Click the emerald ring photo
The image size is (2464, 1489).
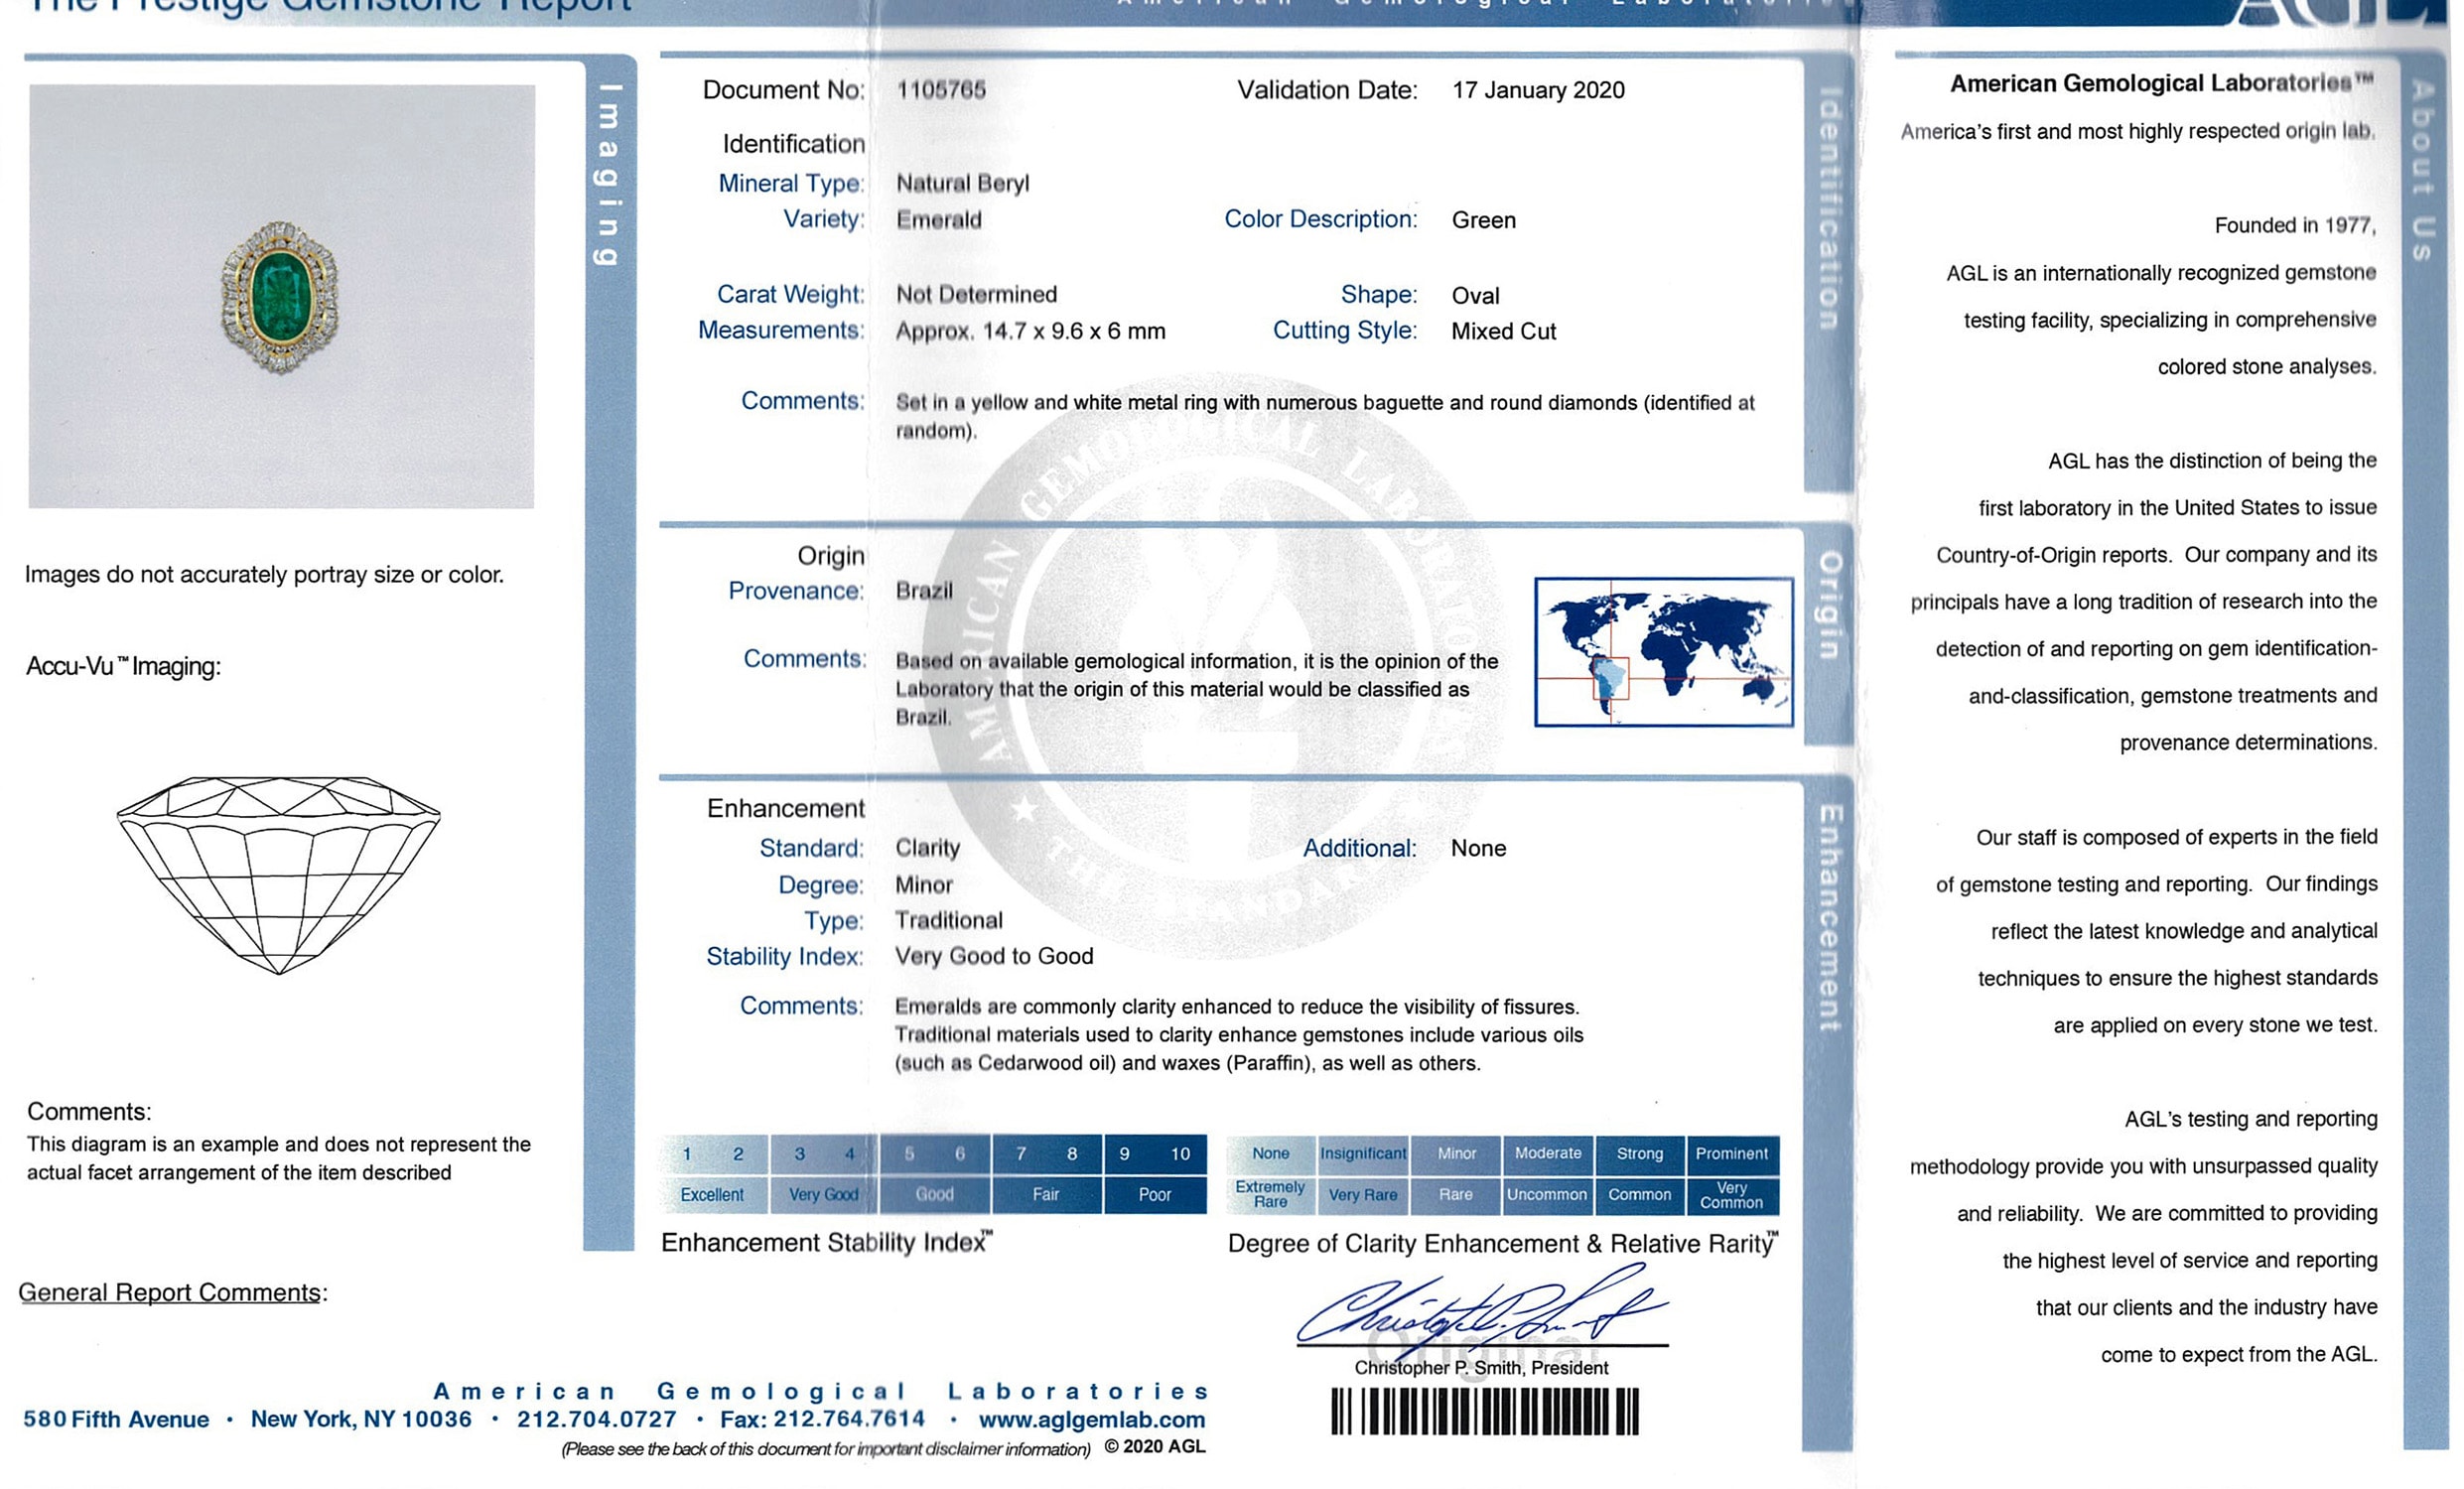pos(280,296)
